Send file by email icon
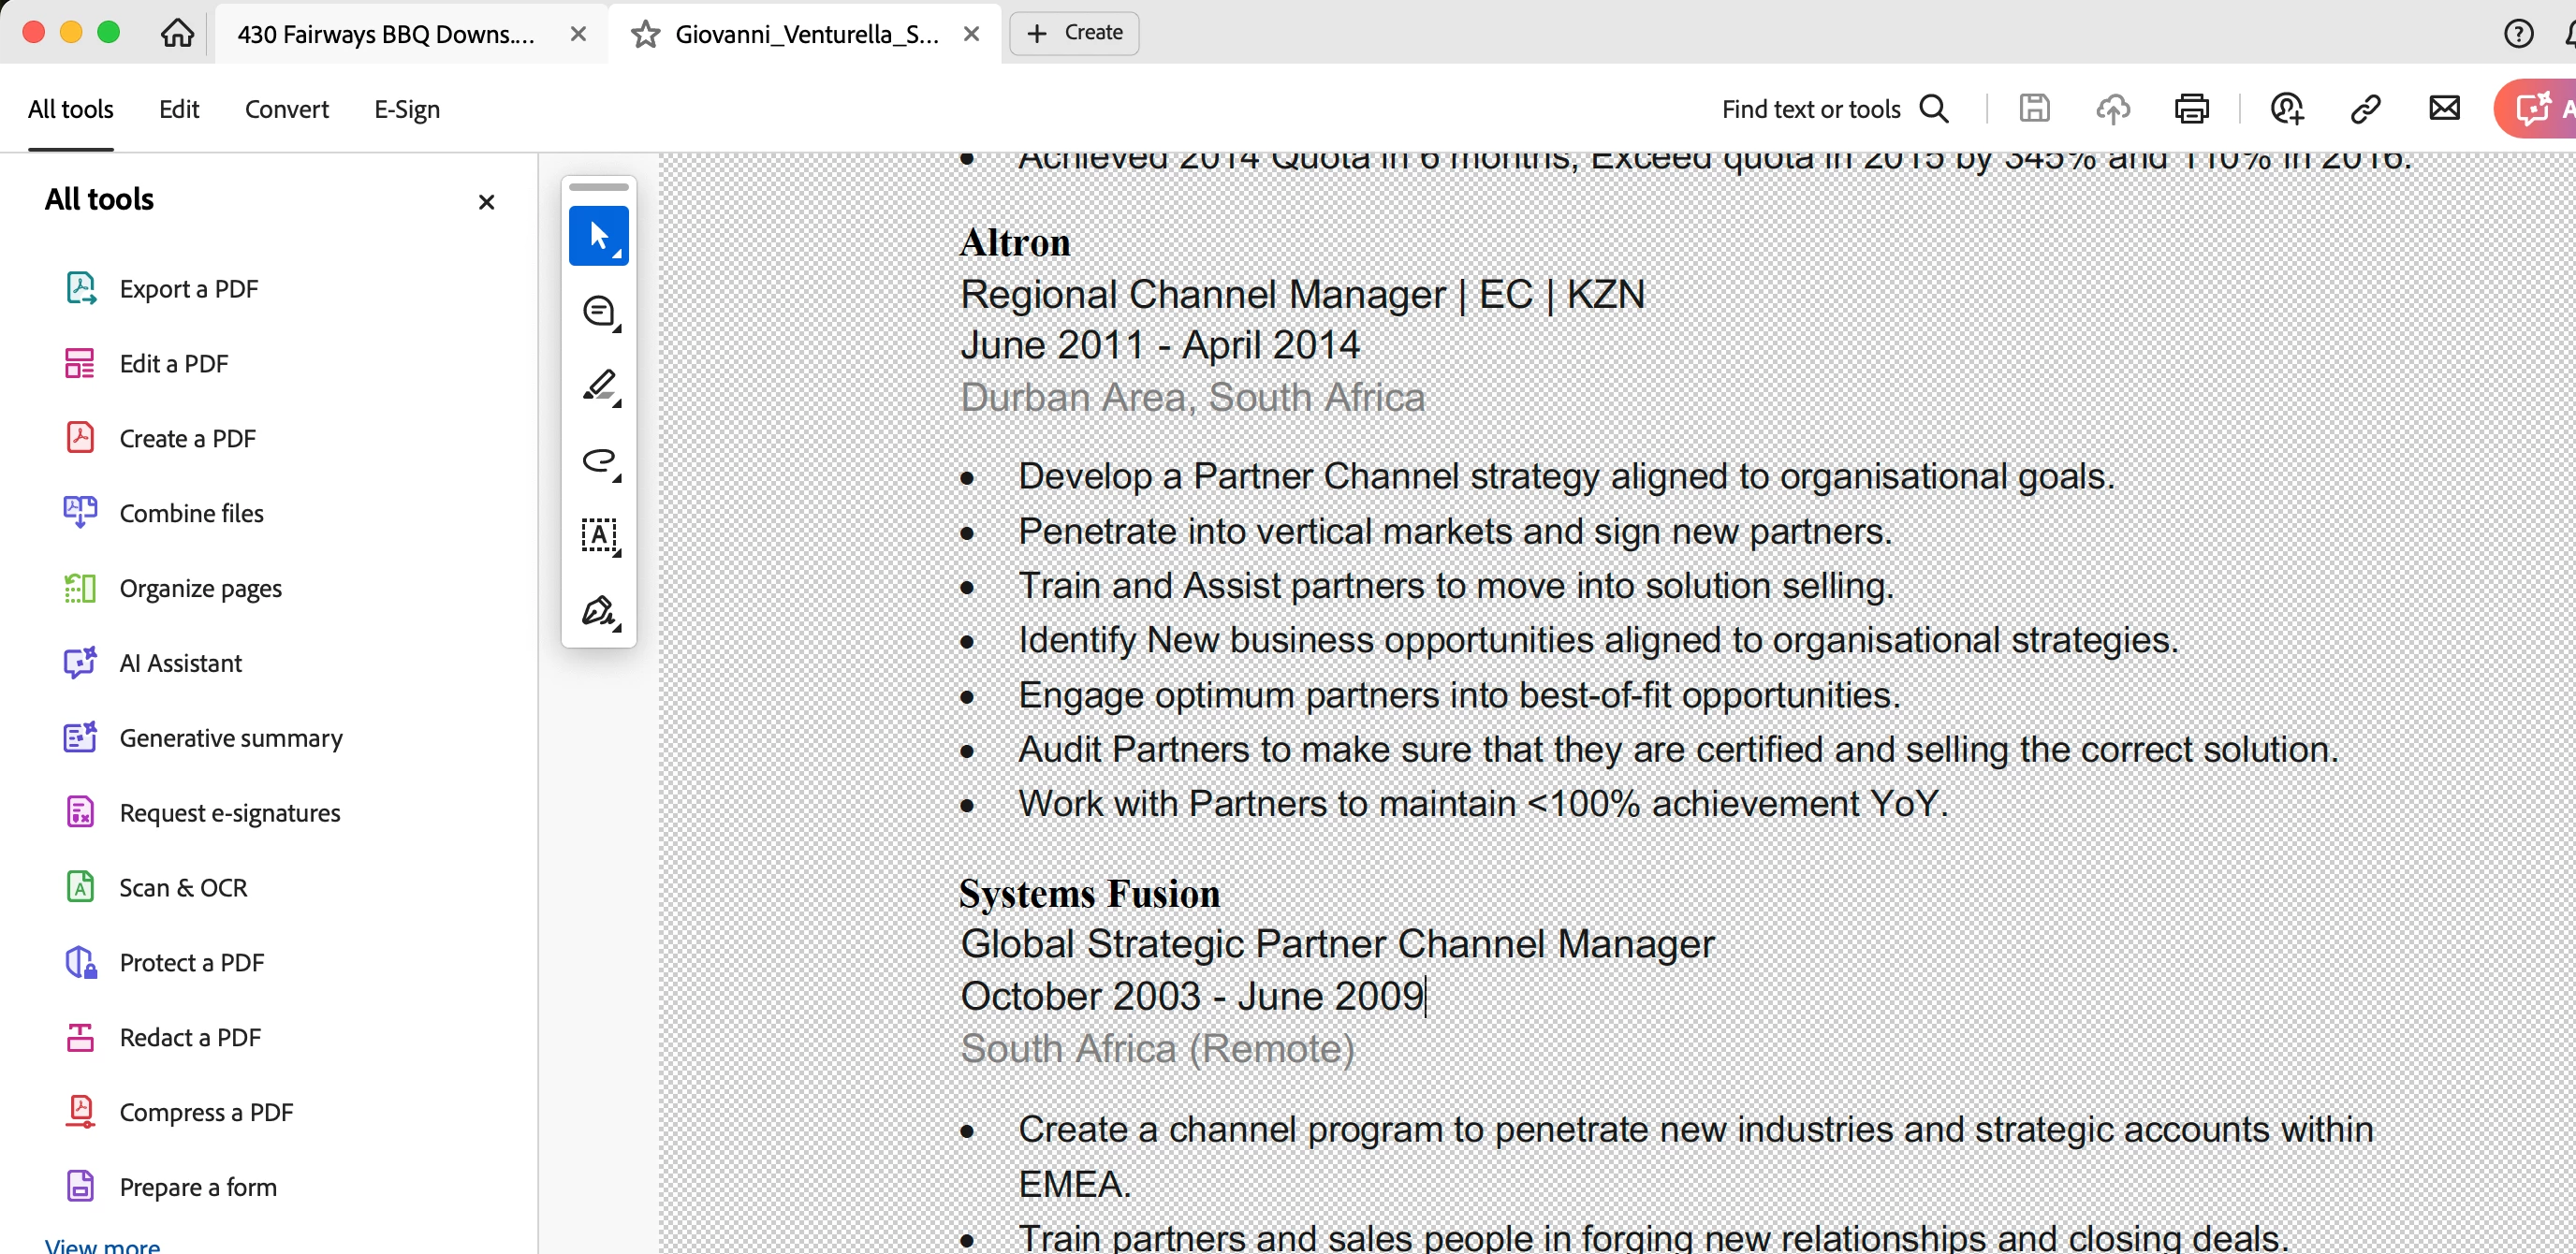 point(2443,108)
